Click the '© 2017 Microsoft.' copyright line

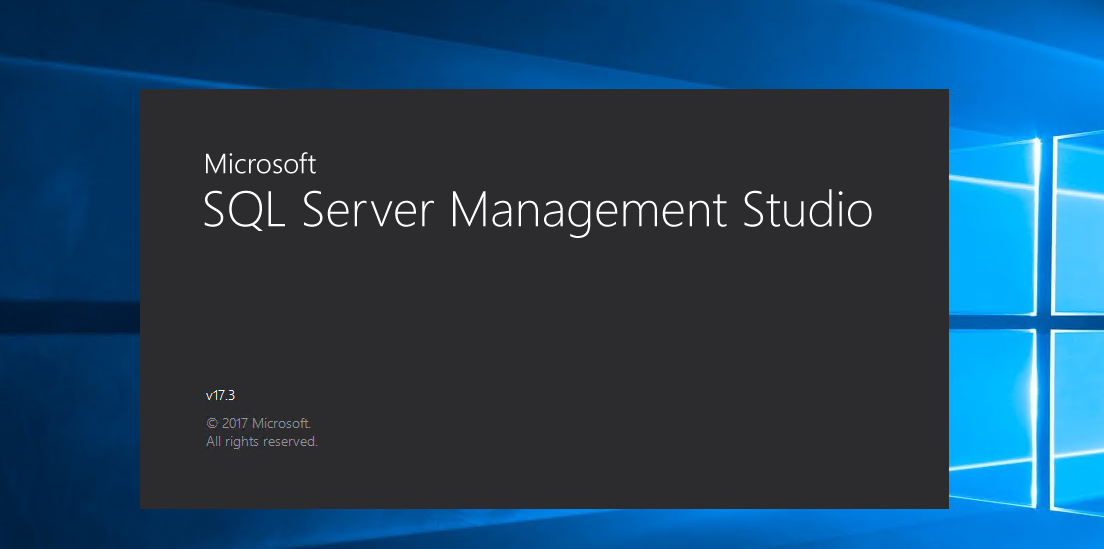point(258,424)
